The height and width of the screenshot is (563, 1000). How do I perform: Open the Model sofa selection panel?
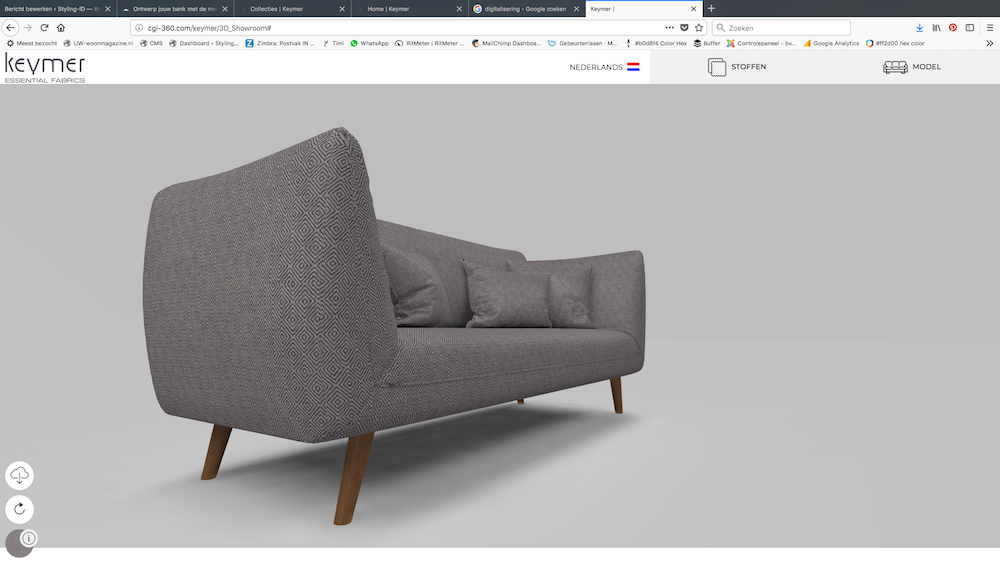click(912, 67)
